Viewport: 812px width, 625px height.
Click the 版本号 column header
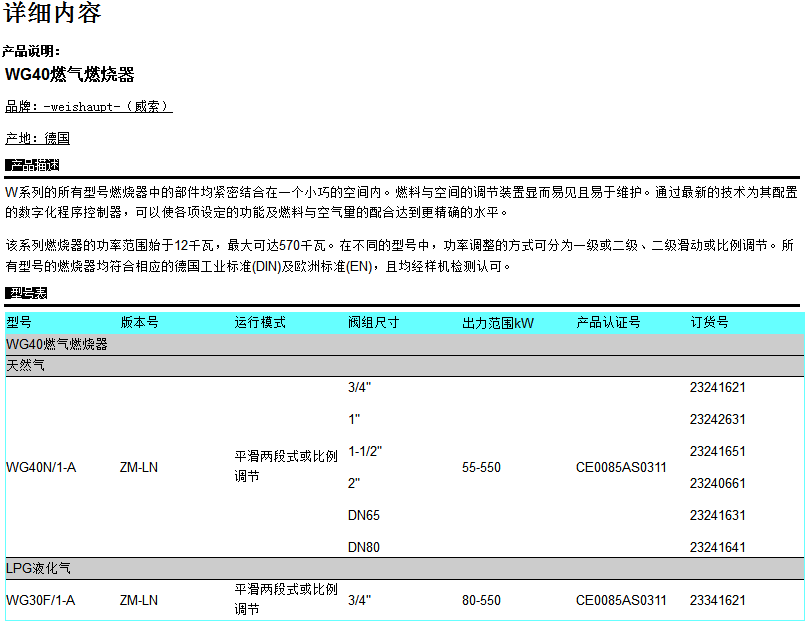point(139,323)
